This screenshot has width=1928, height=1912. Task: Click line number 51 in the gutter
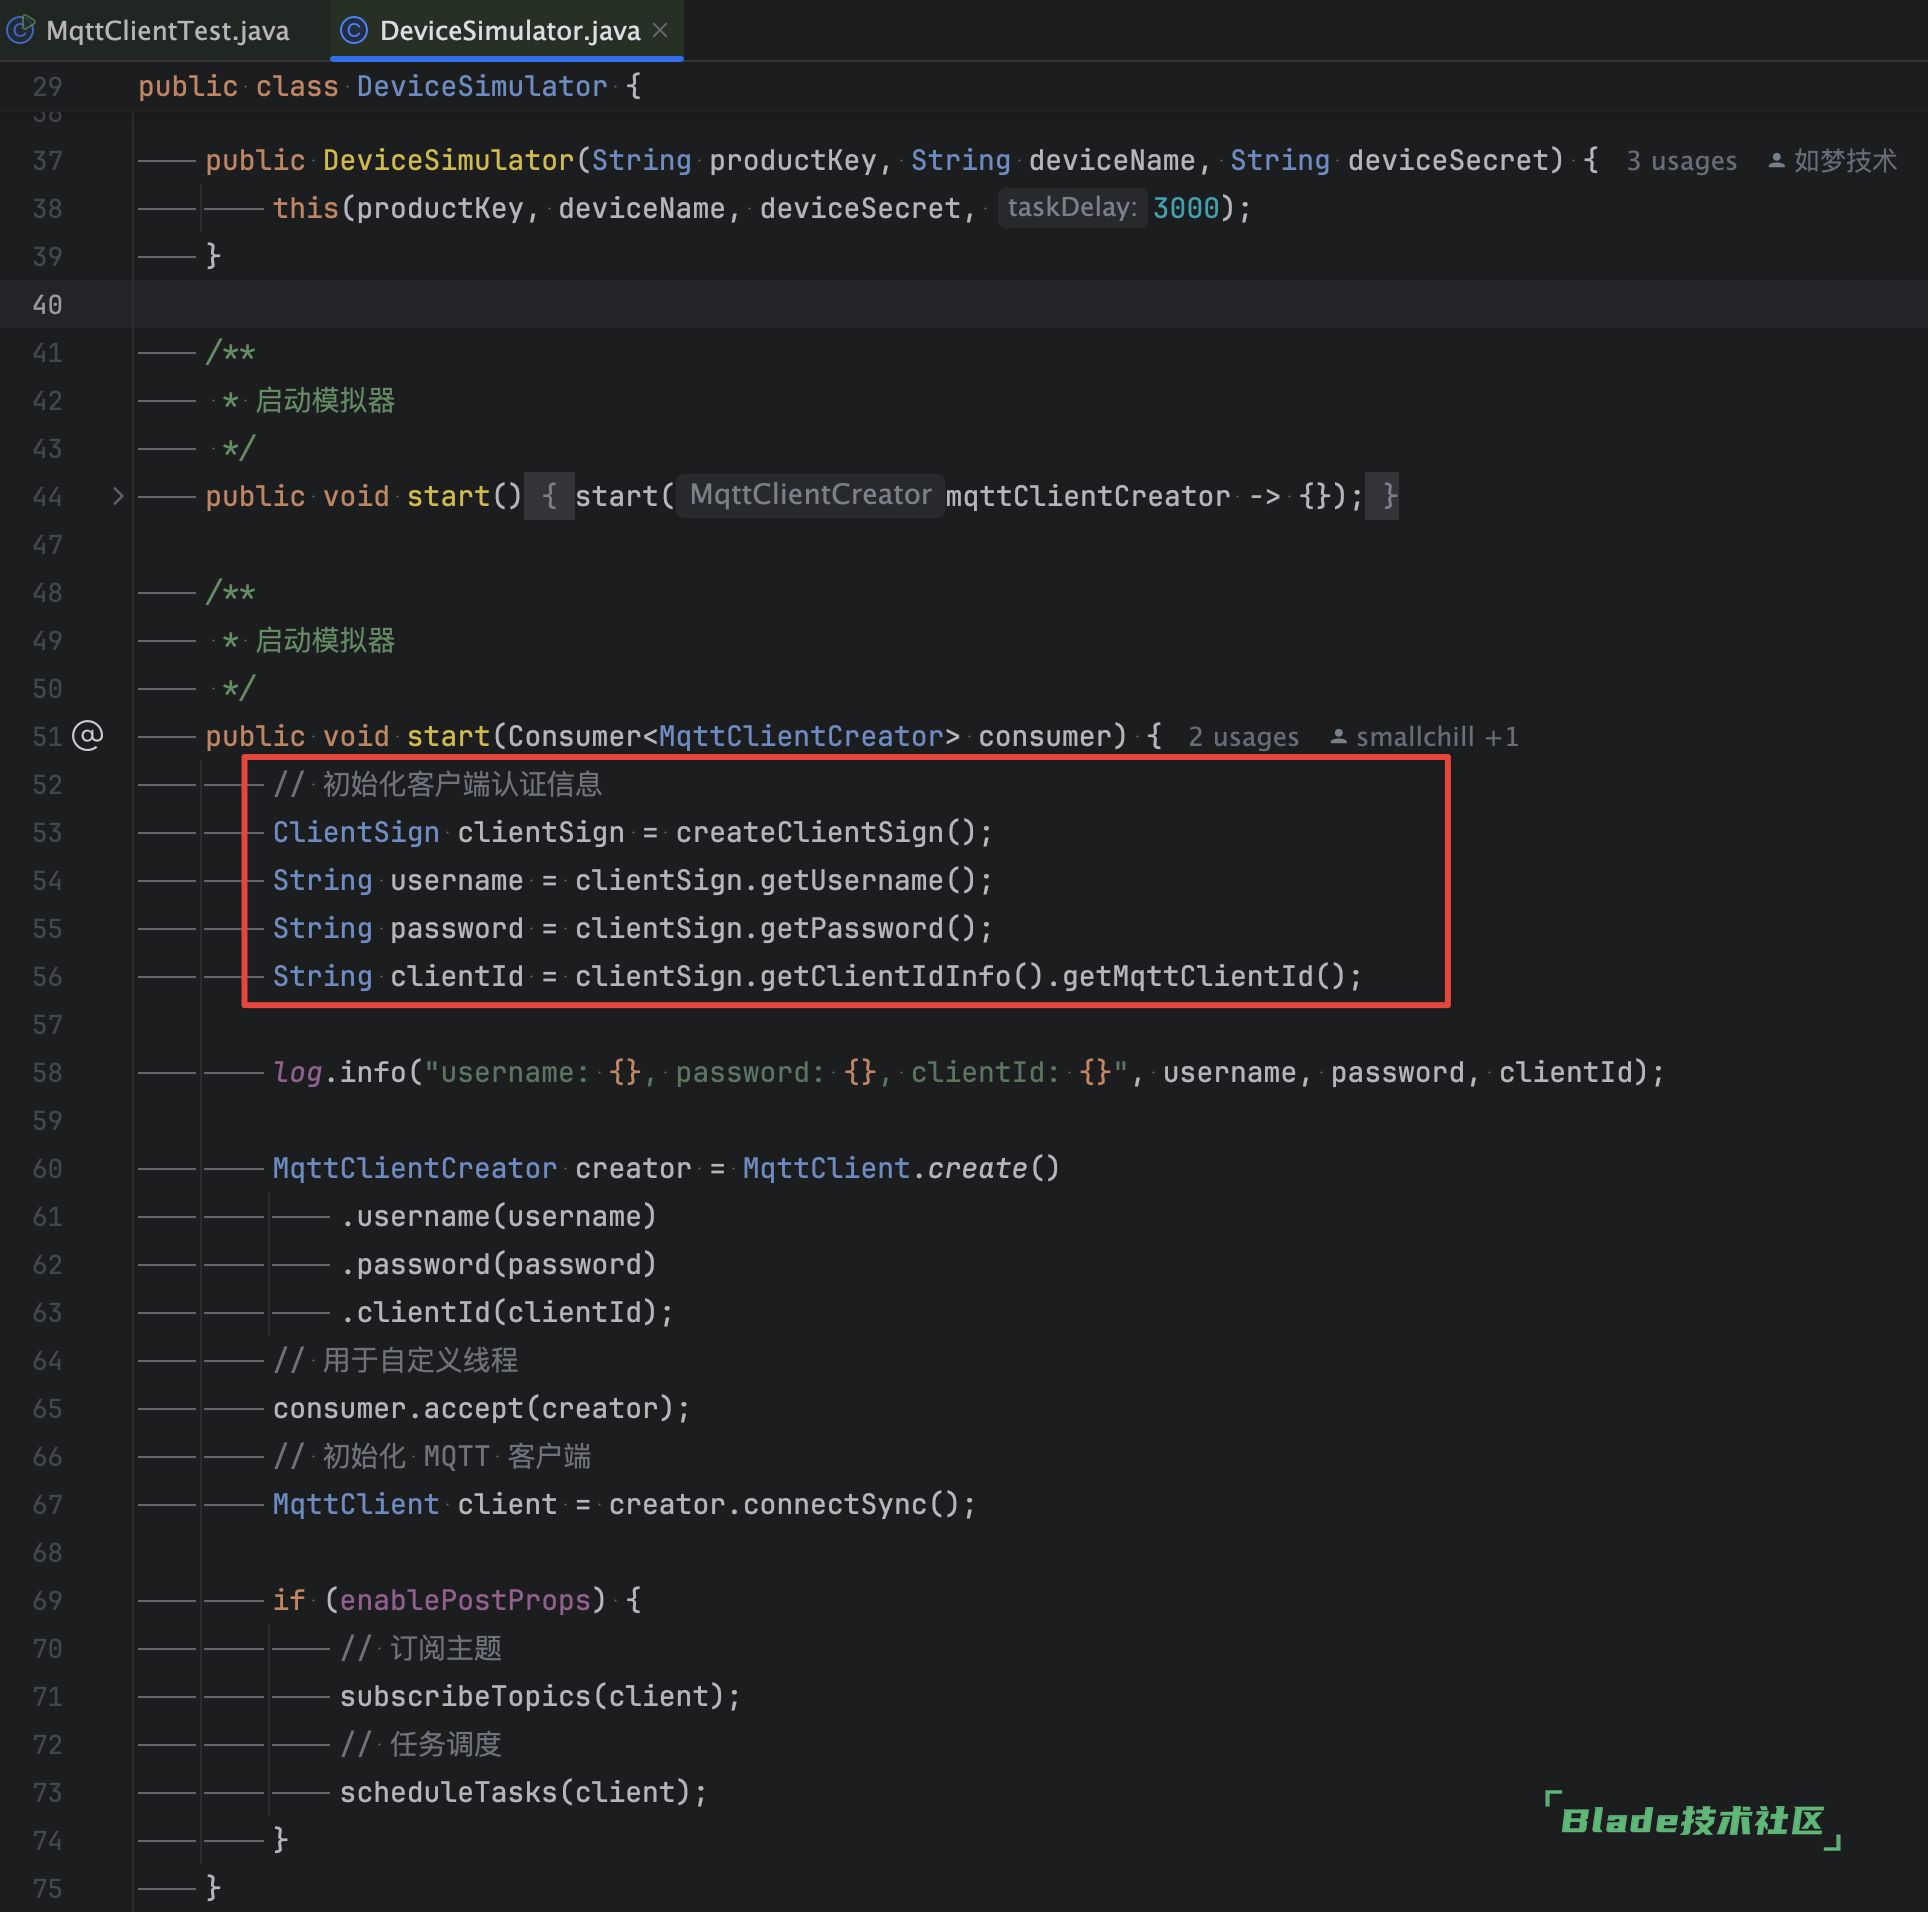point(47,736)
